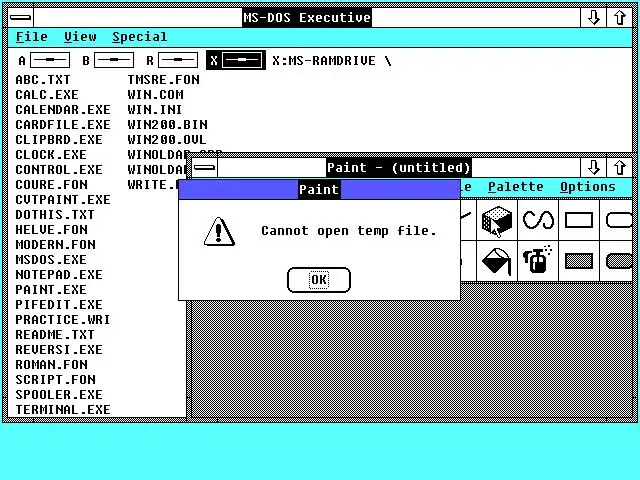Select drive A icon in MS-DOS Executive
640x480 pixels.
(44, 60)
